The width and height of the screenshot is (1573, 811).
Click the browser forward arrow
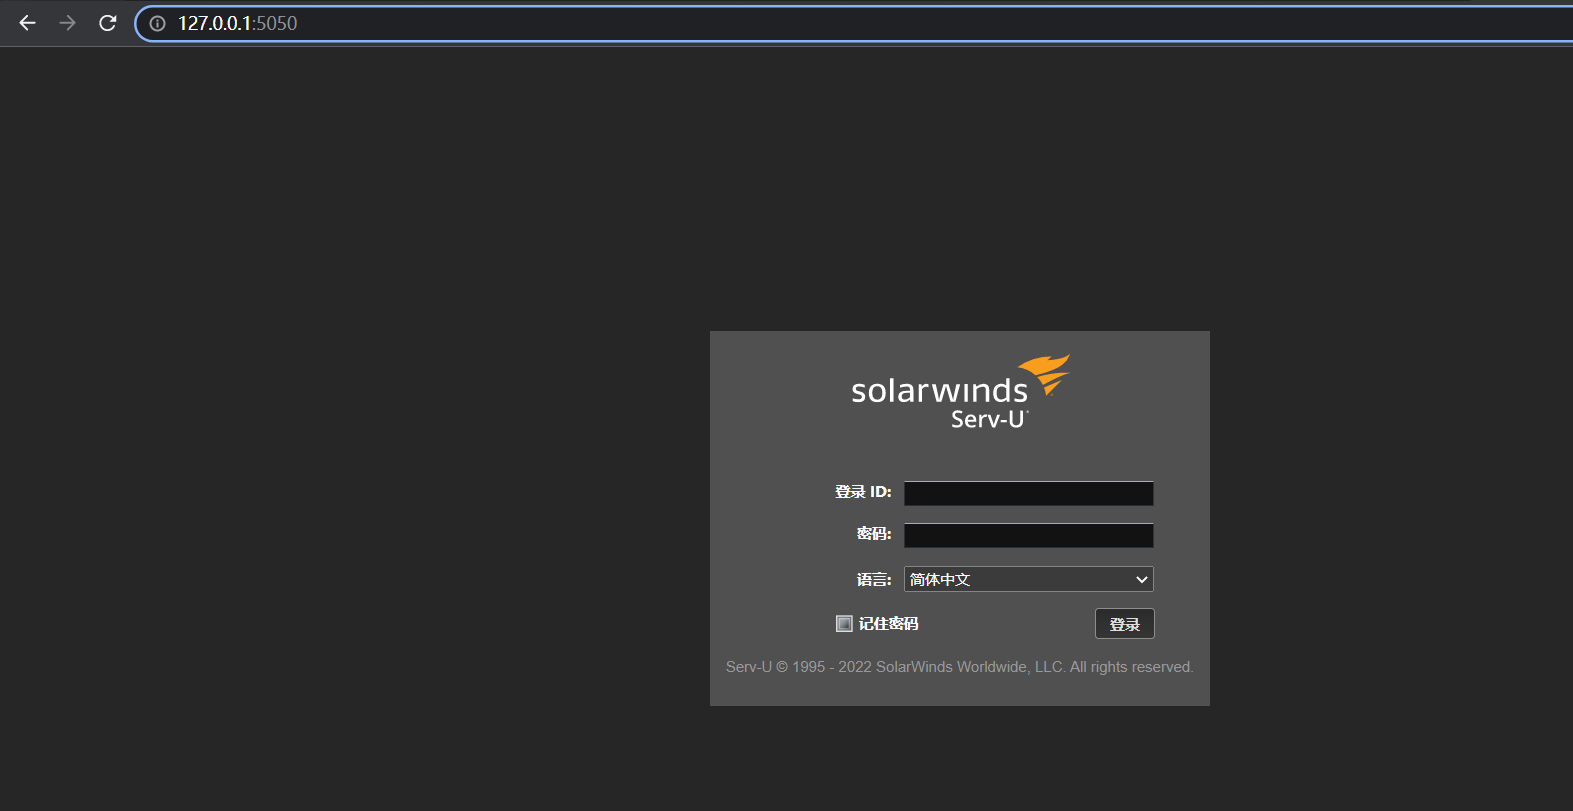coord(67,23)
